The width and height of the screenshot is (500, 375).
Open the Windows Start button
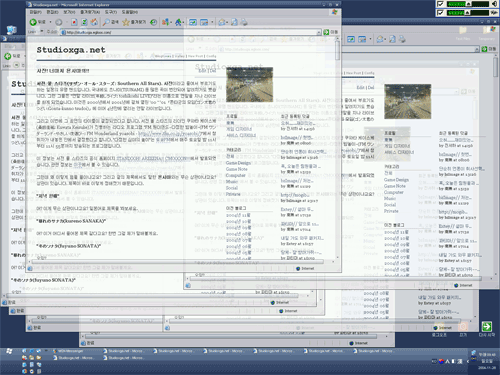coord(9,351)
